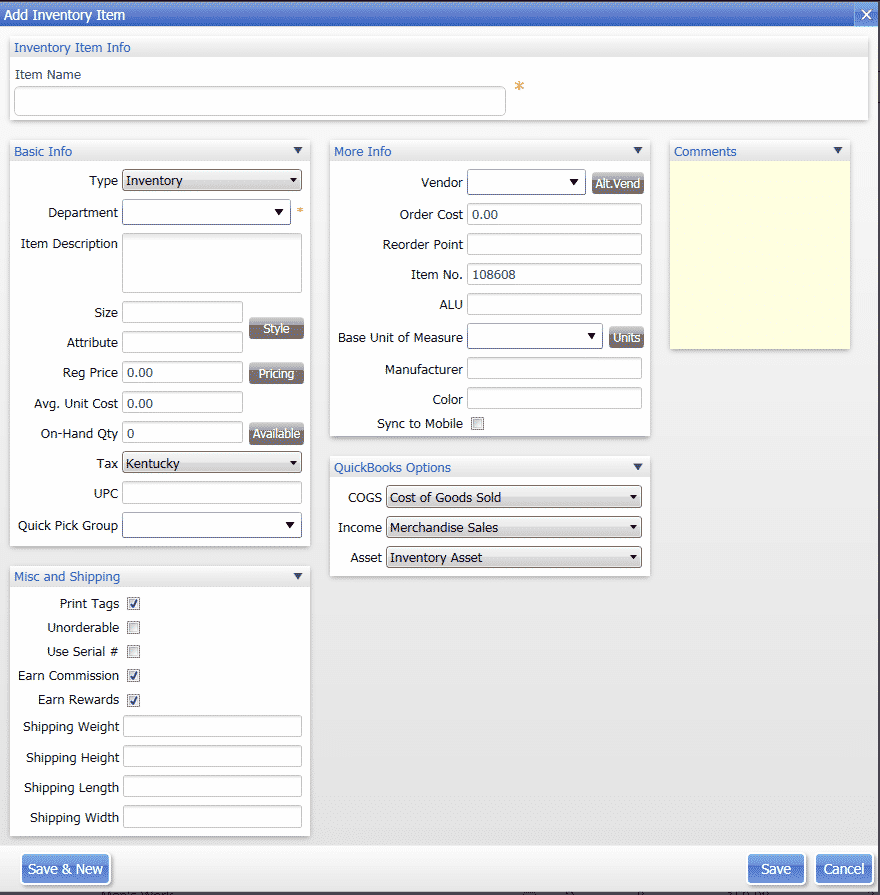Collapse the More Info panel arrow
The height and width of the screenshot is (895, 880).
pyautogui.click(x=637, y=151)
